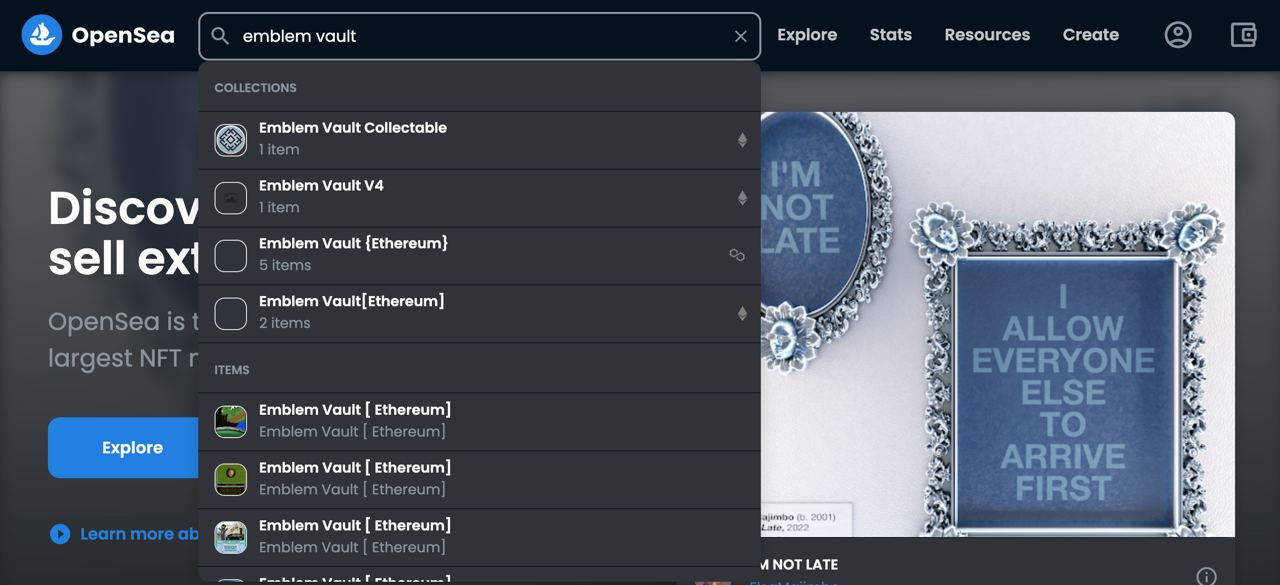1280x585 pixels.
Task: Open the wallet icon
Action: (x=1243, y=35)
